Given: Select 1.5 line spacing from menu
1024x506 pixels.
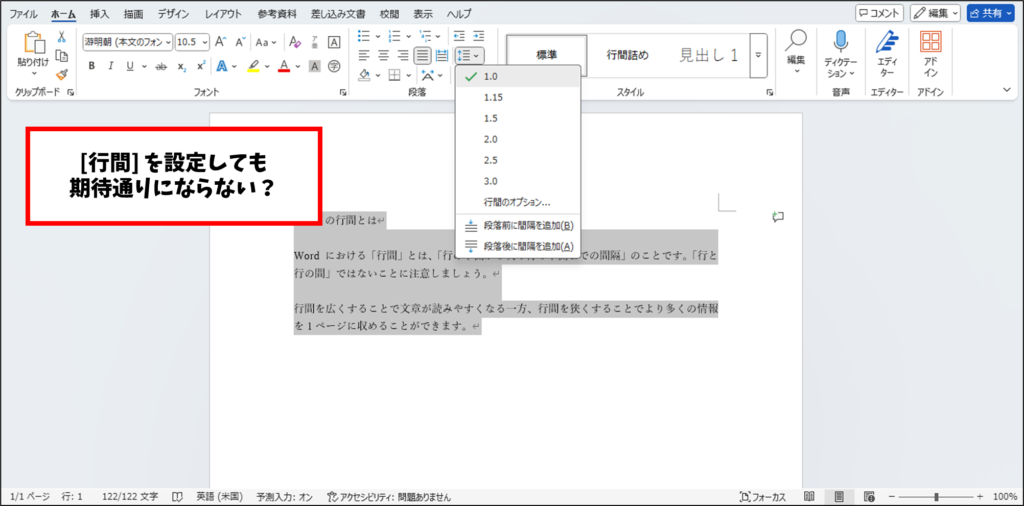Looking at the screenshot, I should pos(491,118).
